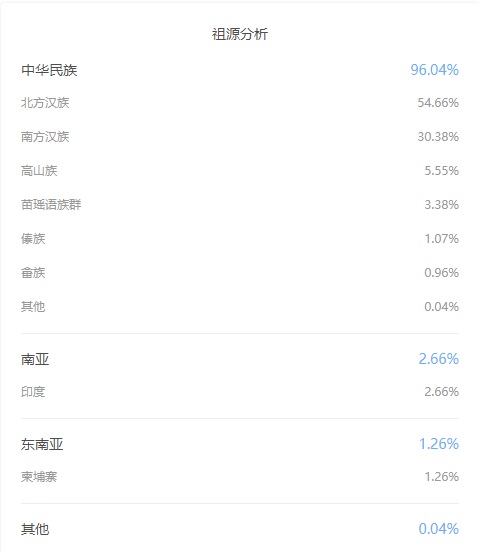Select the 南亚 category heading

[x=35, y=359]
